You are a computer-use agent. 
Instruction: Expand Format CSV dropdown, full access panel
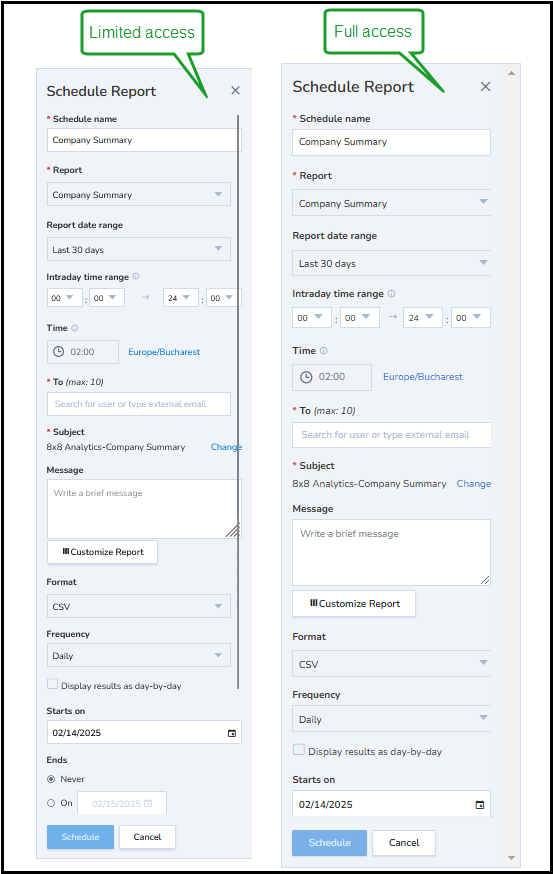click(391, 663)
